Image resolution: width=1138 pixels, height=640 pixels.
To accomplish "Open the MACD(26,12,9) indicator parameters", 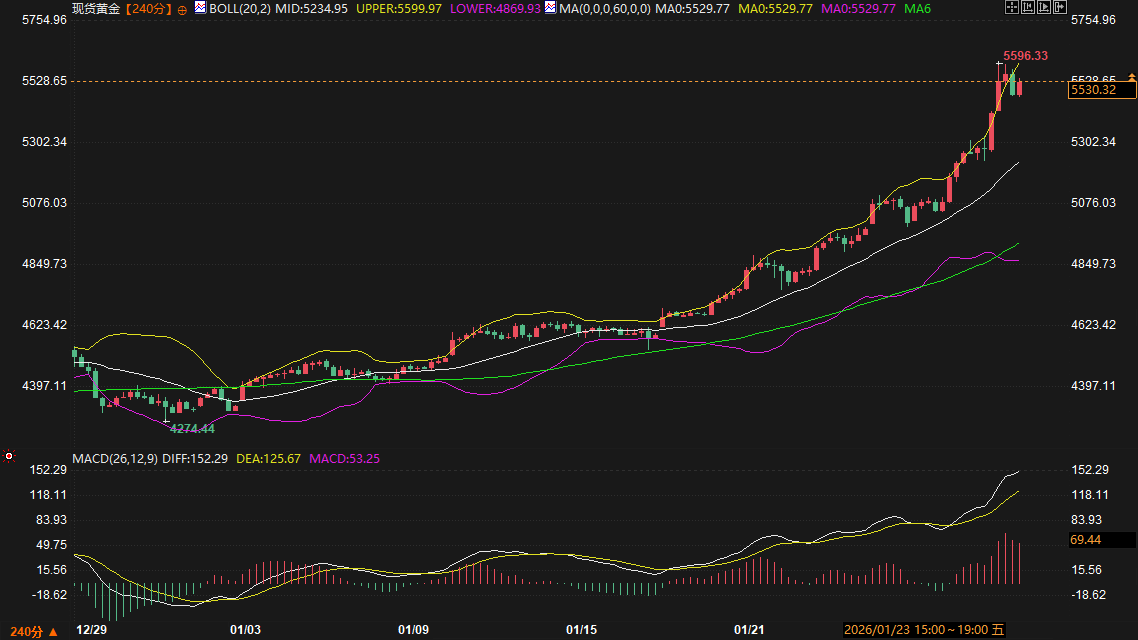I will pyautogui.click(x=111, y=458).
